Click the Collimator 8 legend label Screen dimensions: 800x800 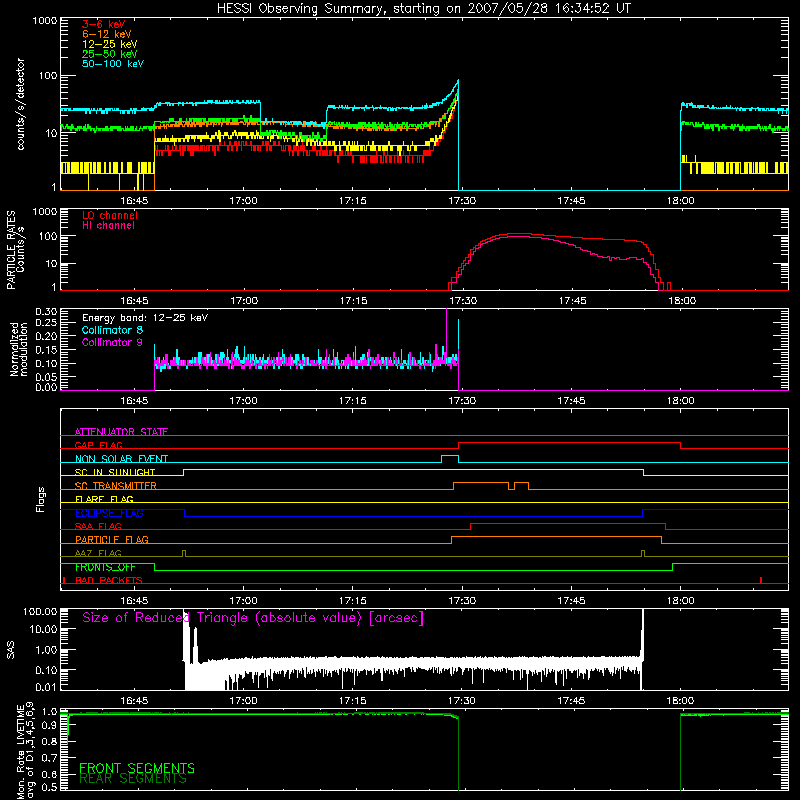112,330
